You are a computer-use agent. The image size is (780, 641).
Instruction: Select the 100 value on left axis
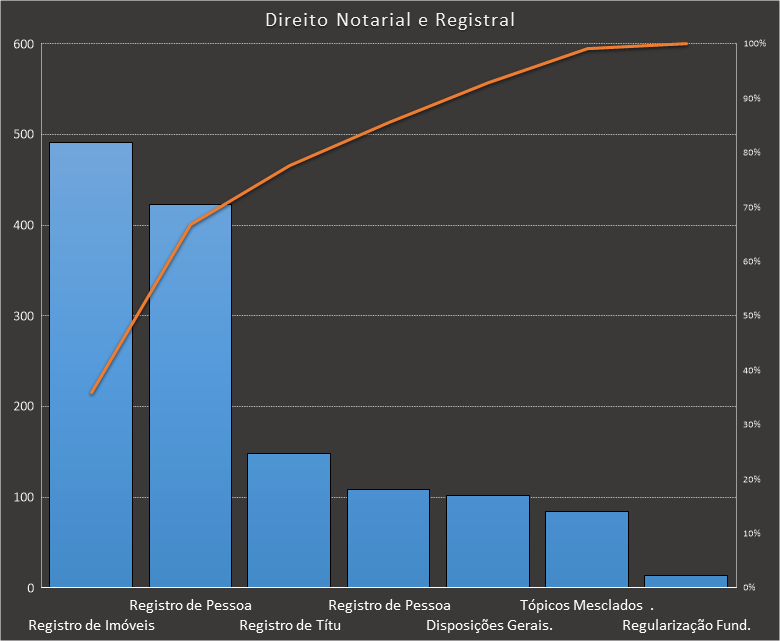pos(23,497)
